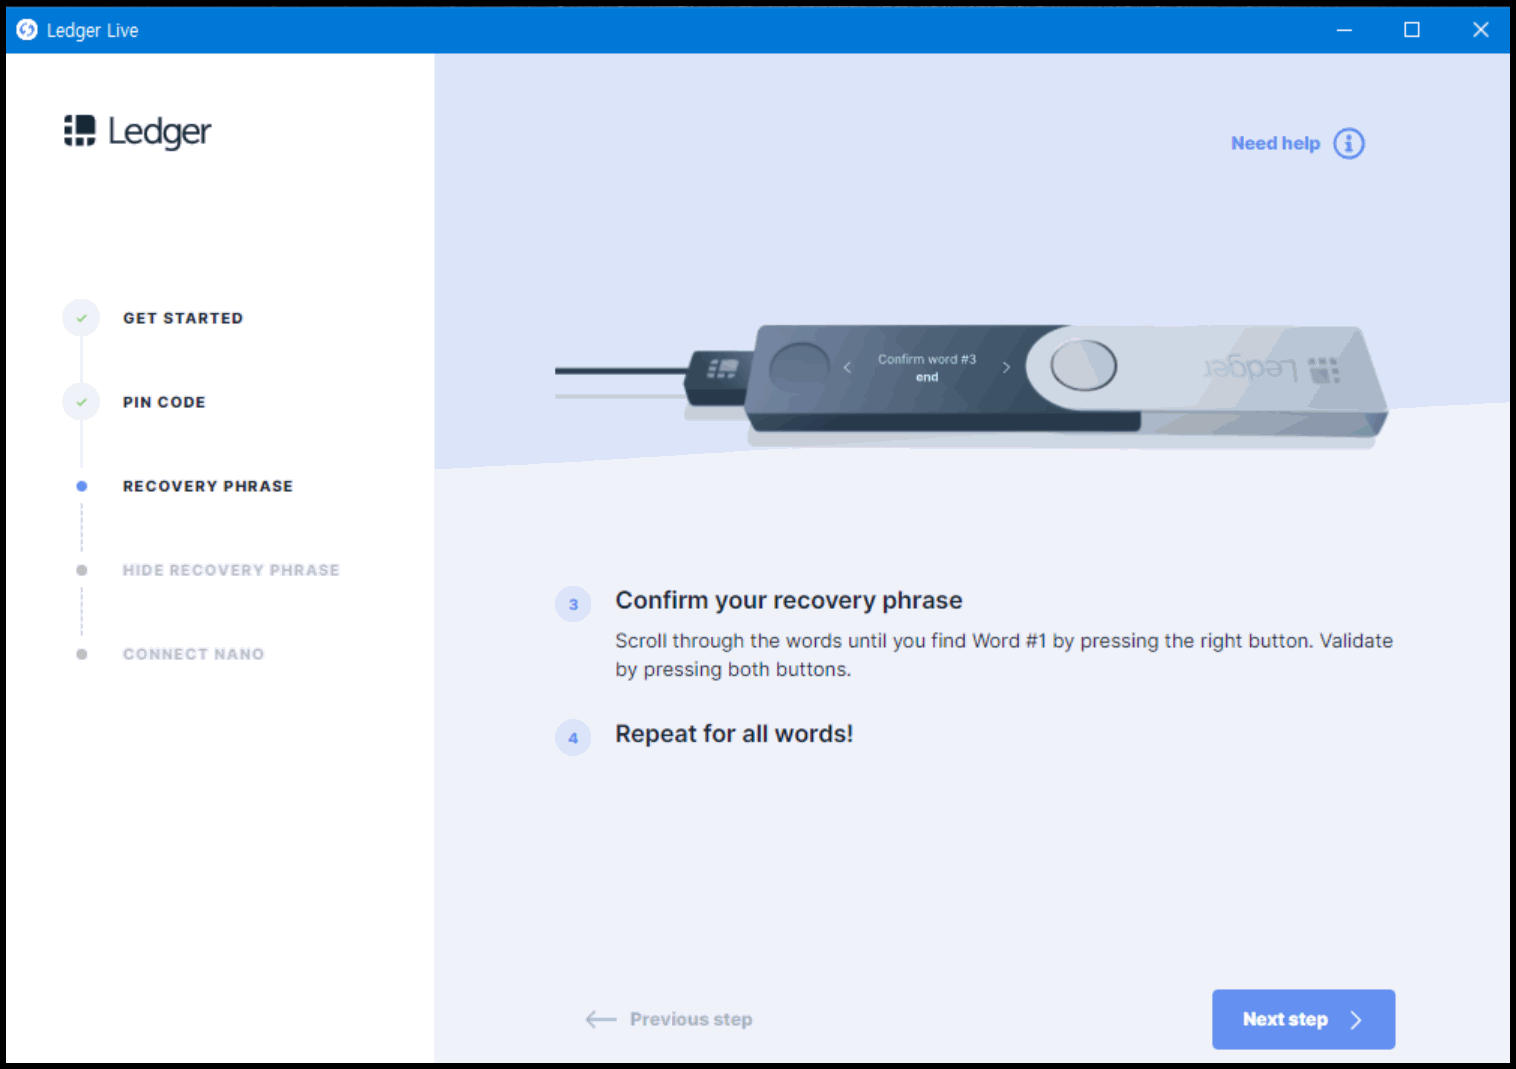1516x1069 pixels.
Task: Click the left chevron on the device screen
Action: (847, 368)
